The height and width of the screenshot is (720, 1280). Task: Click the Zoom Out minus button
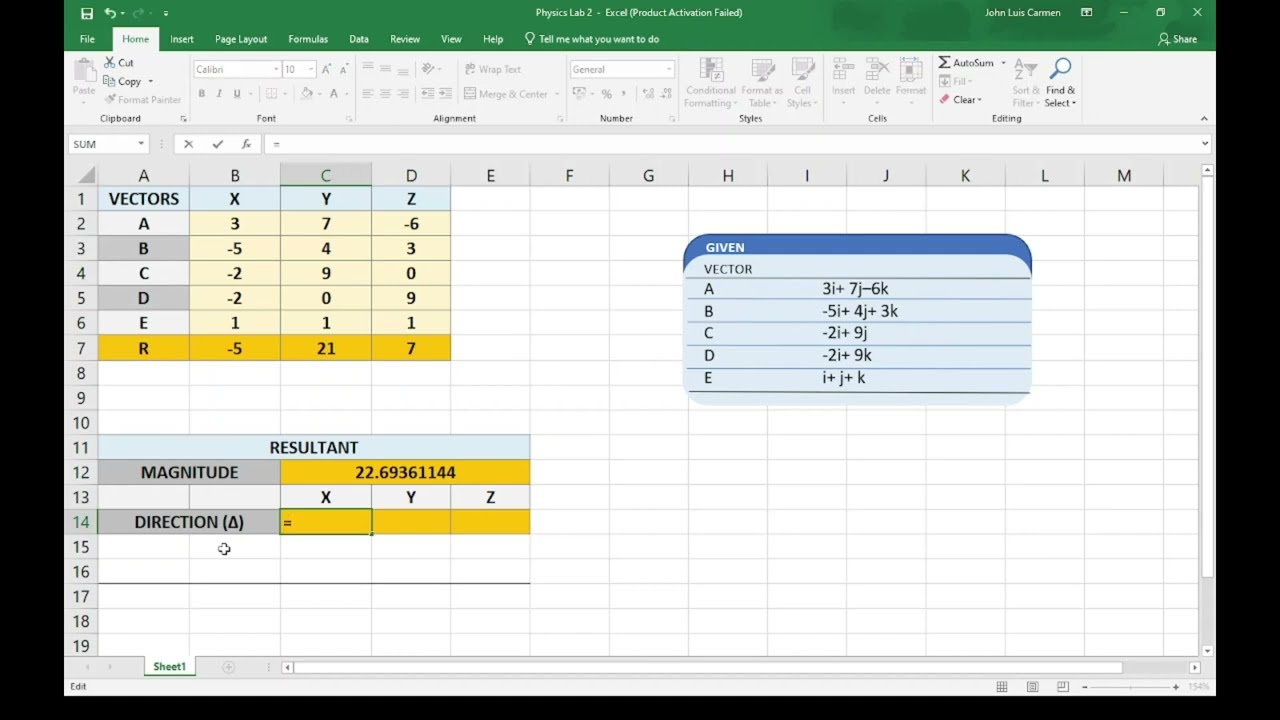(1085, 687)
